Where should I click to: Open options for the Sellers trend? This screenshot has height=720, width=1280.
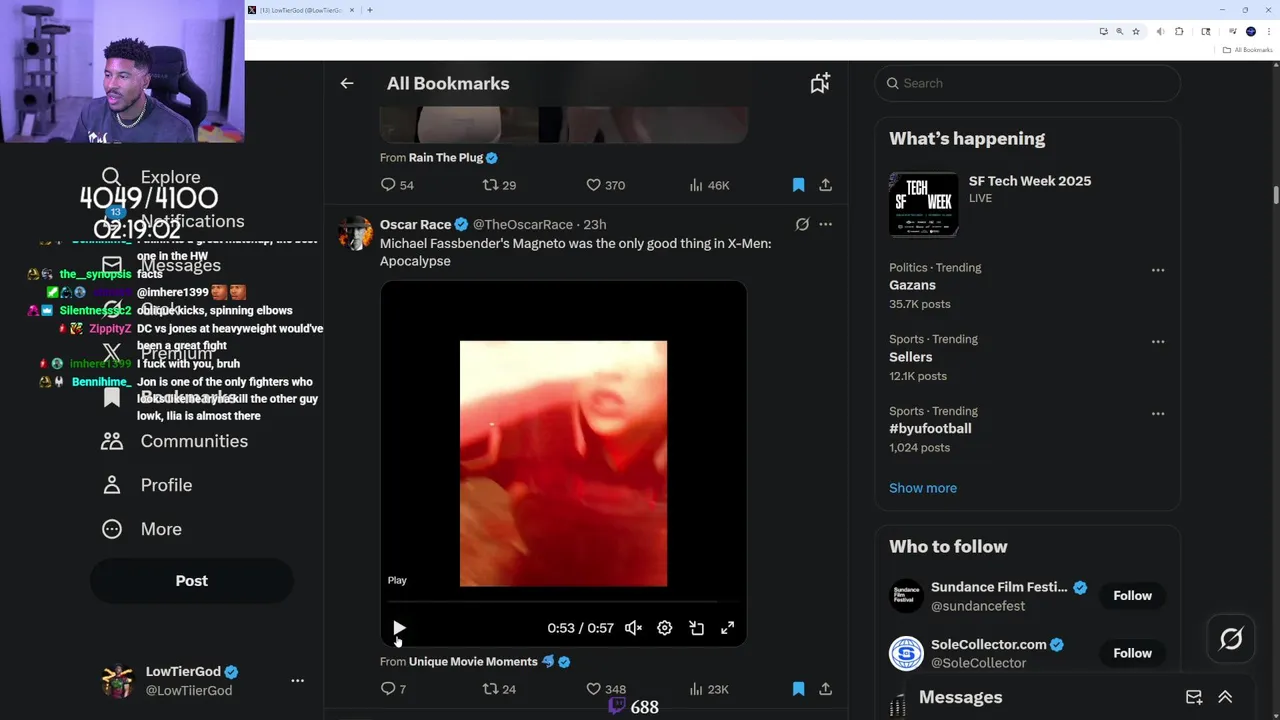1157,342
